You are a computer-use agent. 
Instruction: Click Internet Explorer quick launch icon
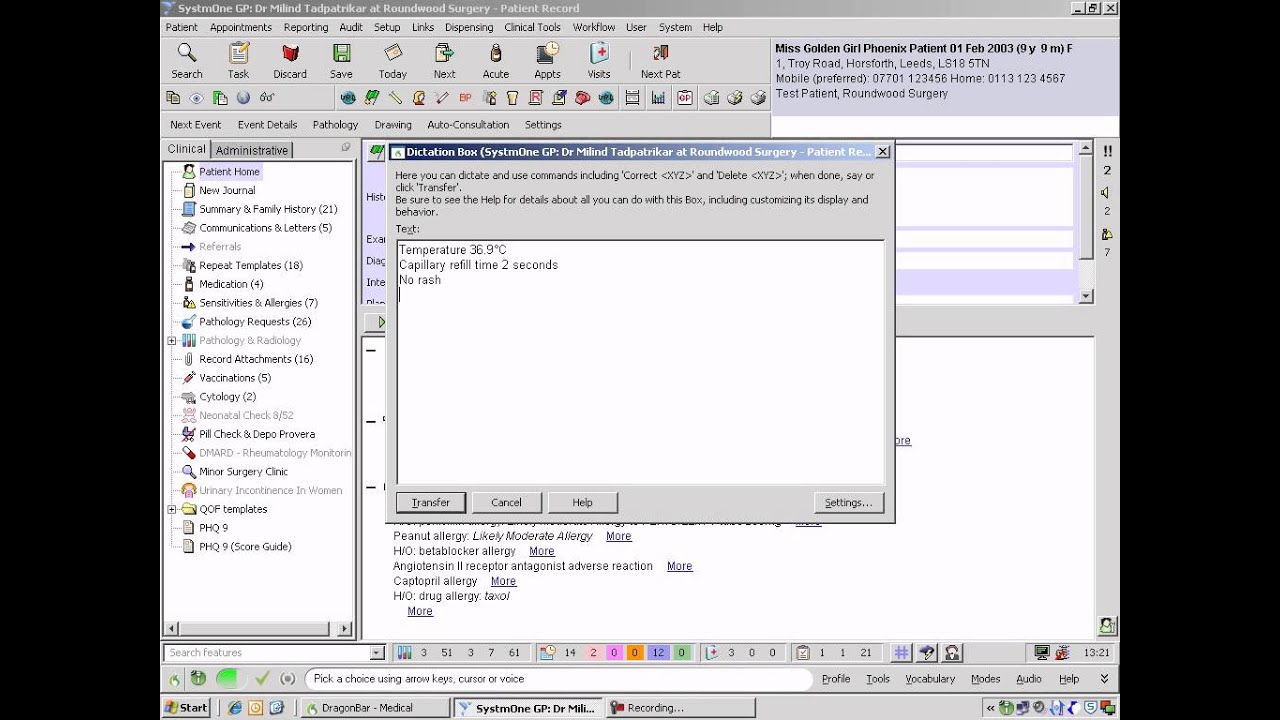tap(235, 707)
